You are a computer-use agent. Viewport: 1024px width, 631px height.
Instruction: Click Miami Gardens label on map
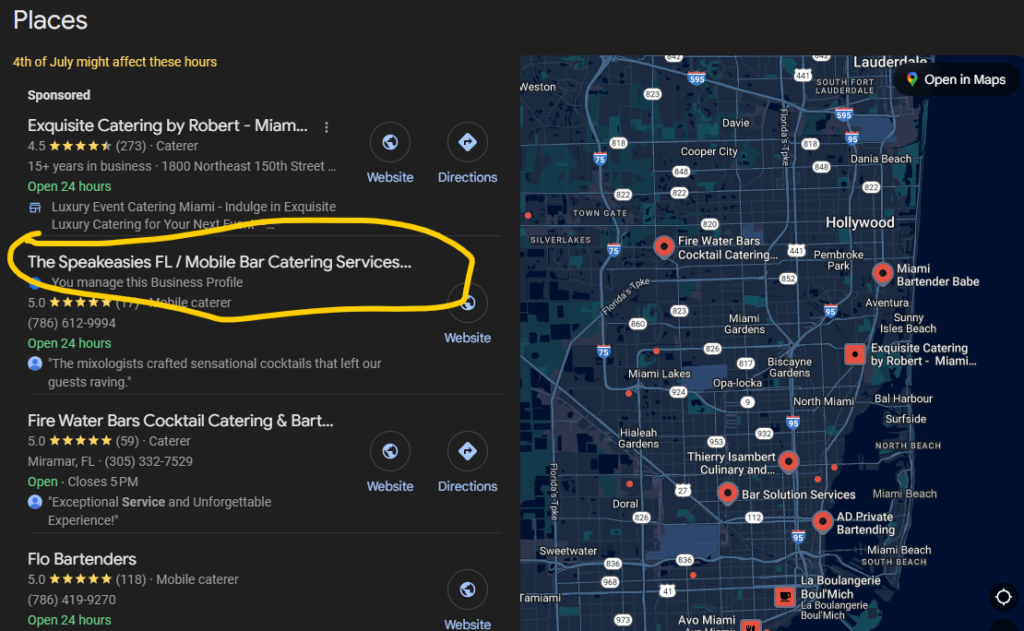(744, 324)
